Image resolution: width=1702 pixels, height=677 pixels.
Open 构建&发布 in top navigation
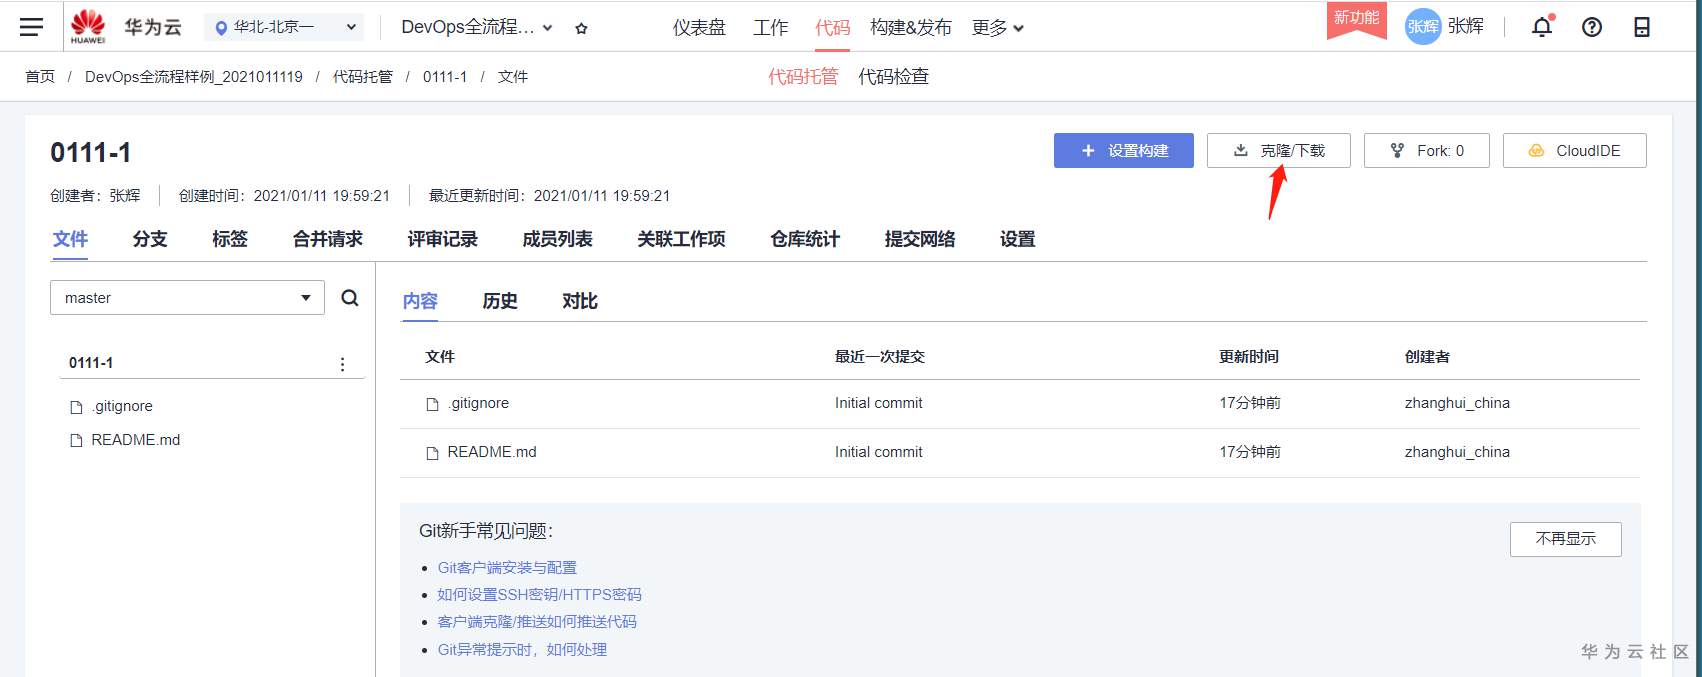pos(911,28)
